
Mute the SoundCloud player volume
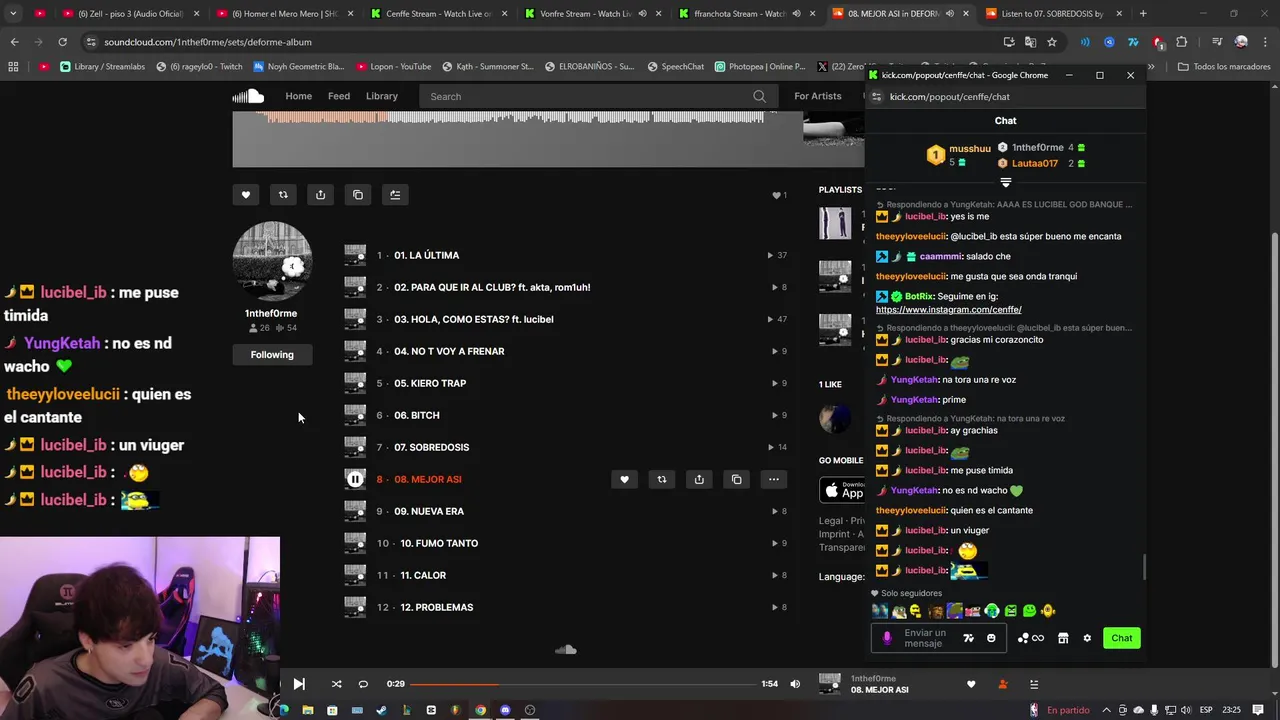(795, 684)
